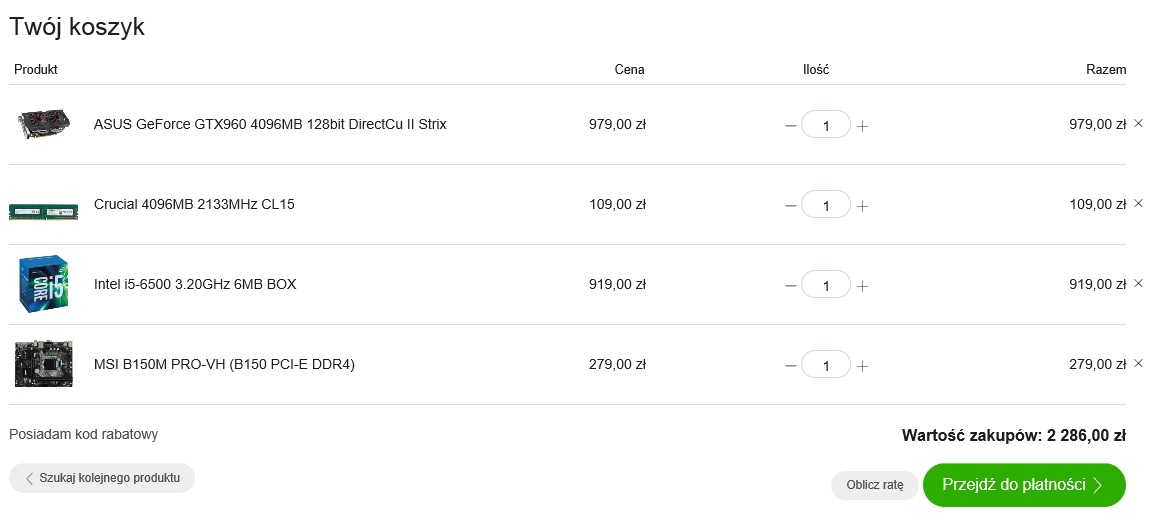Open the MSI B150M PRO-VH product name
The image size is (1157, 520).
[224, 364]
